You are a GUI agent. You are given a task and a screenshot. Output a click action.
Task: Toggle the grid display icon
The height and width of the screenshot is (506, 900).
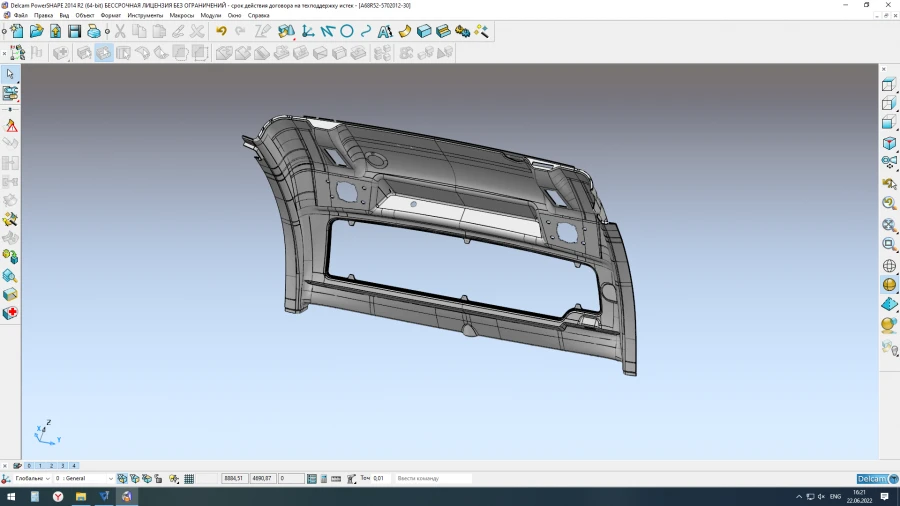click(x=189, y=479)
